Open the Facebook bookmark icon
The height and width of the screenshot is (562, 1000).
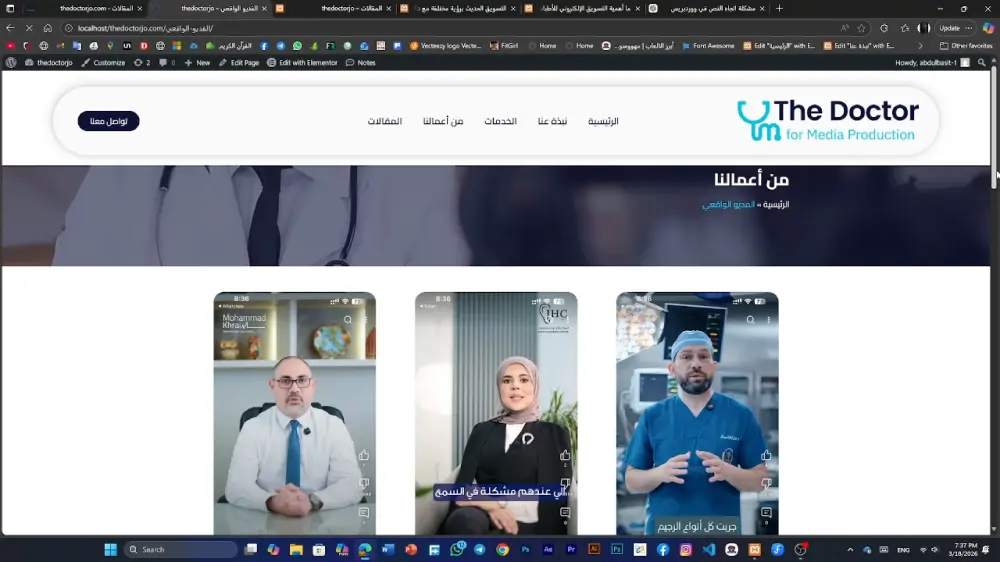coord(263,46)
